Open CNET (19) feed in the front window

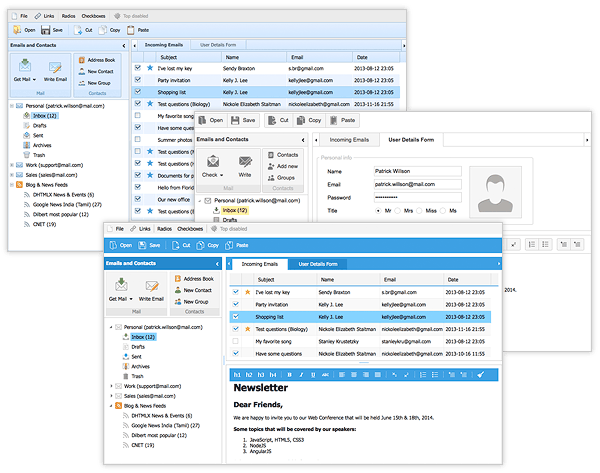tap(143, 445)
